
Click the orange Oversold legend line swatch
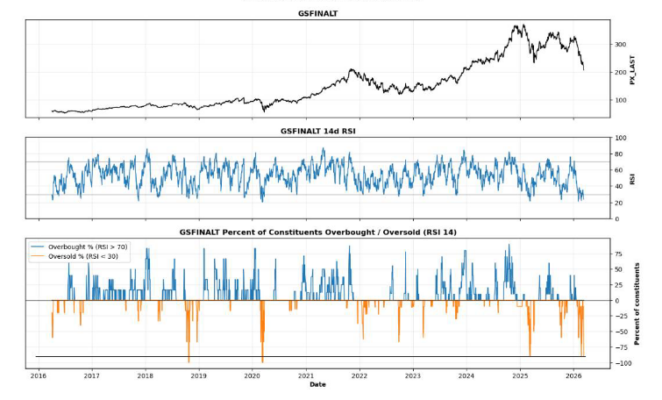click(x=39, y=255)
